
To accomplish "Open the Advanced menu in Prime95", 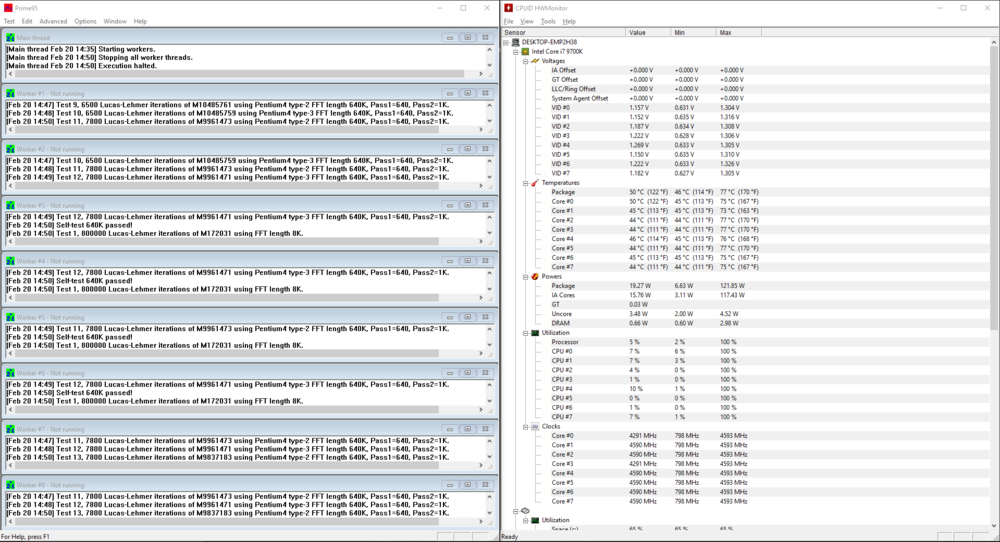I will pyautogui.click(x=53, y=21).
